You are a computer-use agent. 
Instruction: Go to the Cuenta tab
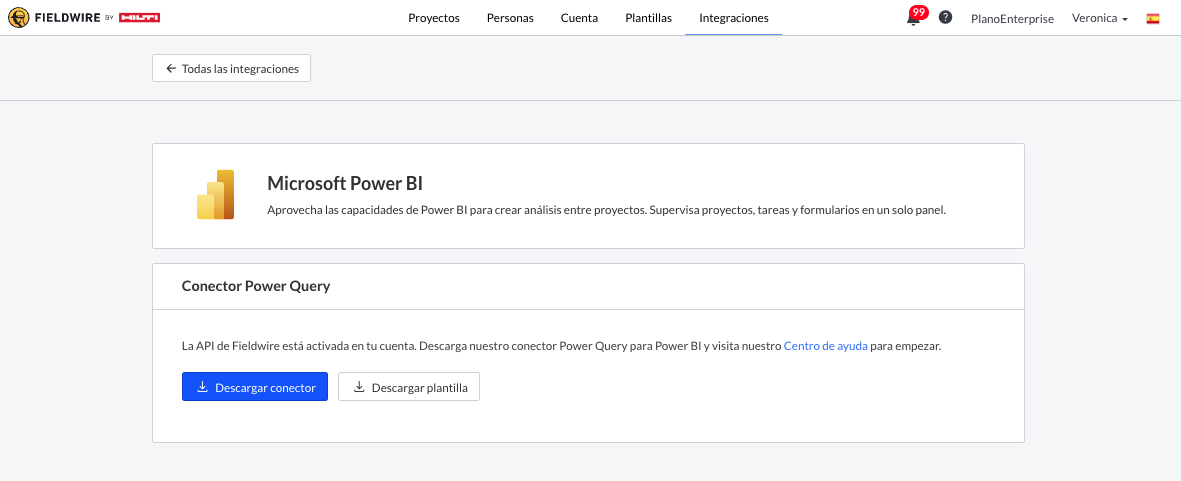pos(579,18)
